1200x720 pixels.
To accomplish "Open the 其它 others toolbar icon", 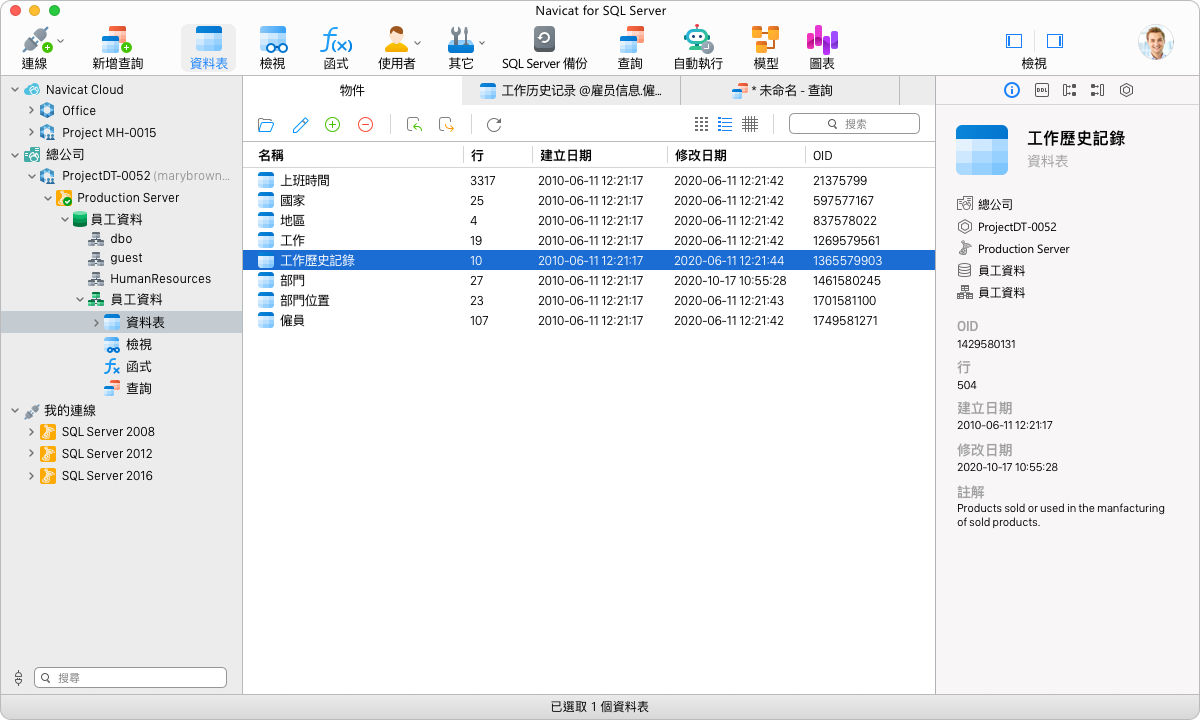I will click(461, 41).
